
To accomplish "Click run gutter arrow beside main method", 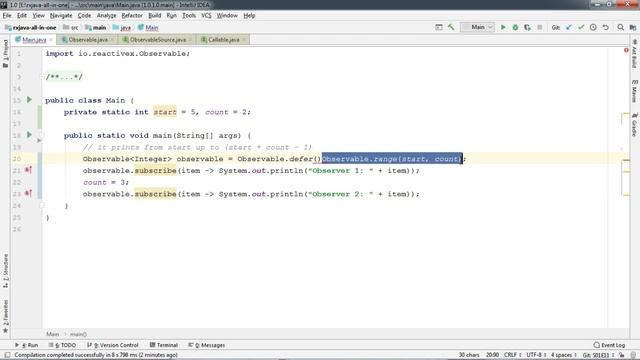I will pyautogui.click(x=29, y=135).
